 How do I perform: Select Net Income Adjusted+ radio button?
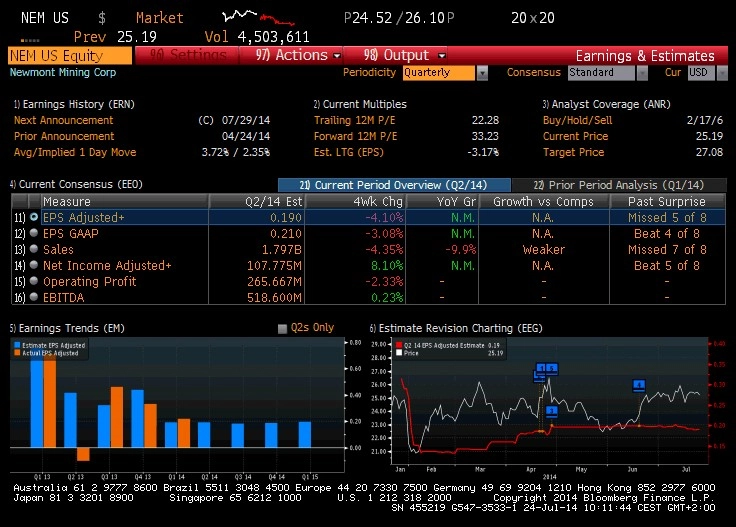(x=34, y=265)
